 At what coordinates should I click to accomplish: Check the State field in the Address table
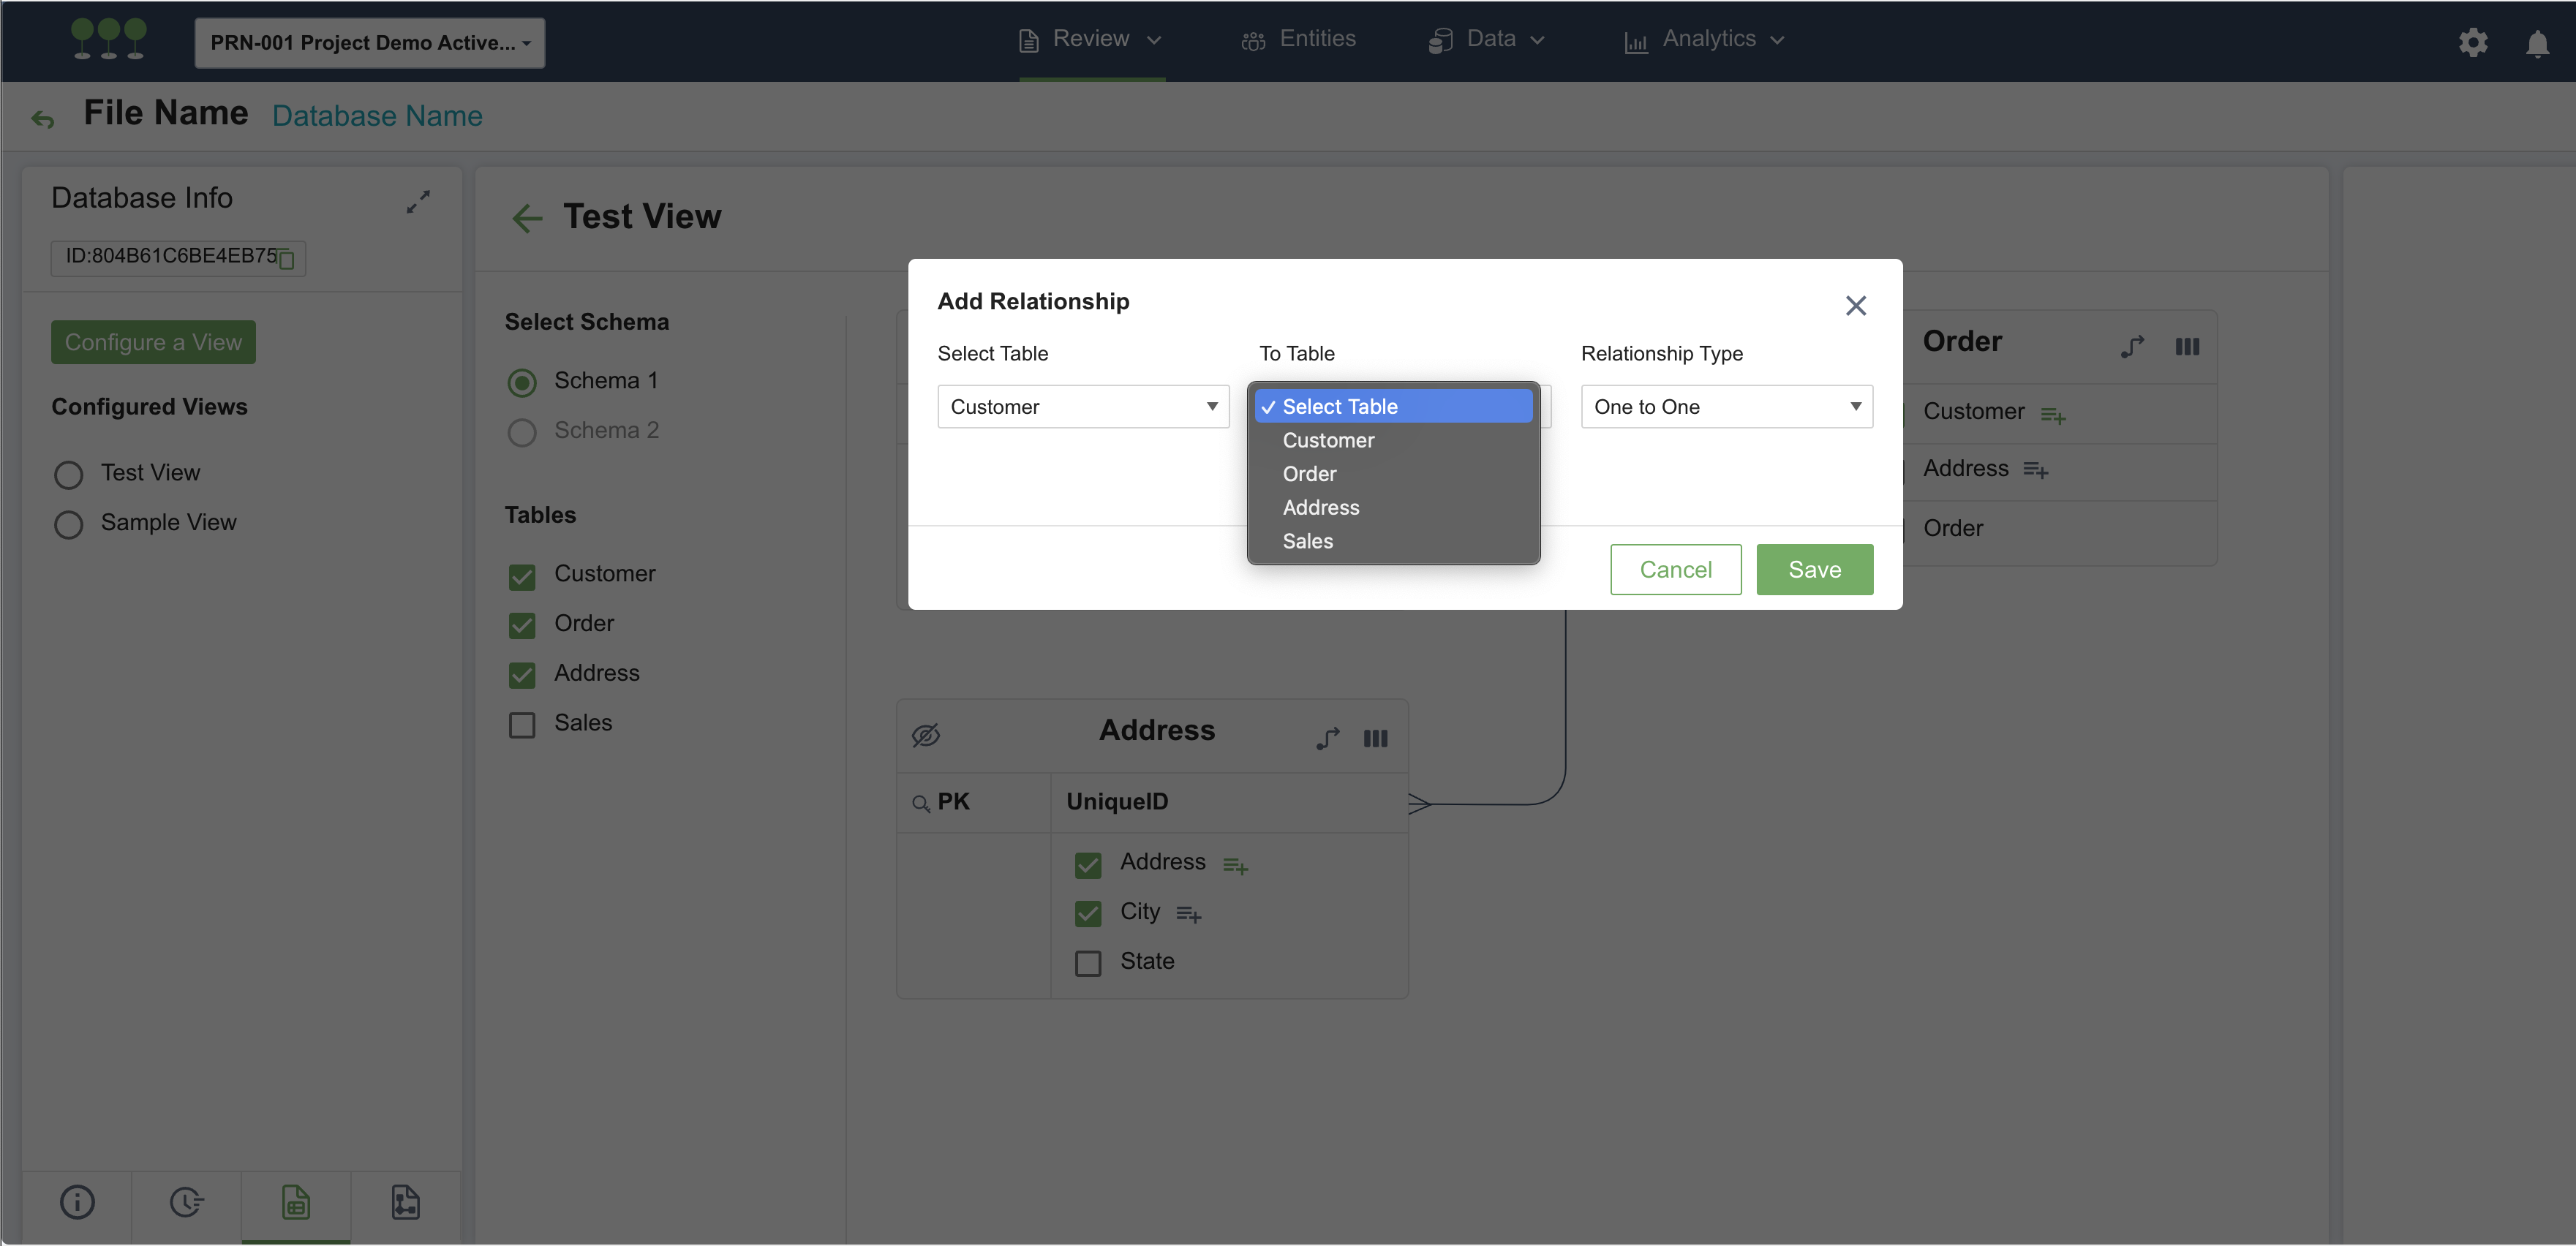pyautogui.click(x=1087, y=963)
